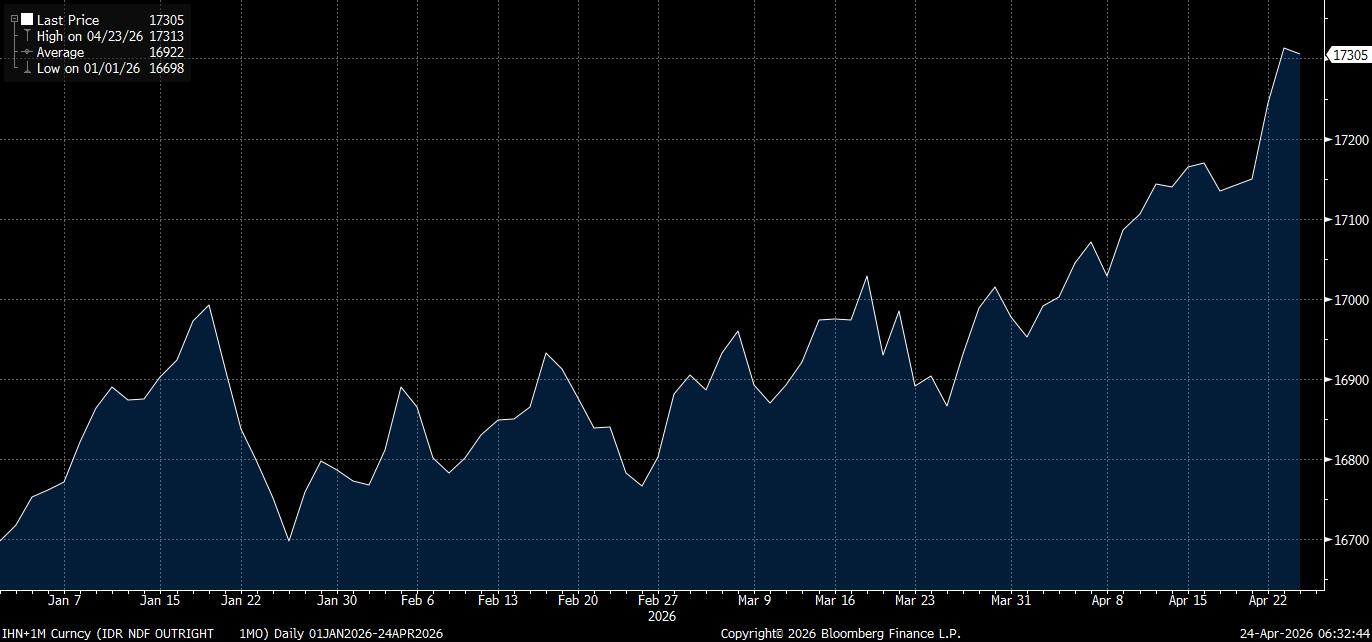Click the Apr 22 date axis label
This screenshot has width=1372, height=642.
click(x=1268, y=601)
